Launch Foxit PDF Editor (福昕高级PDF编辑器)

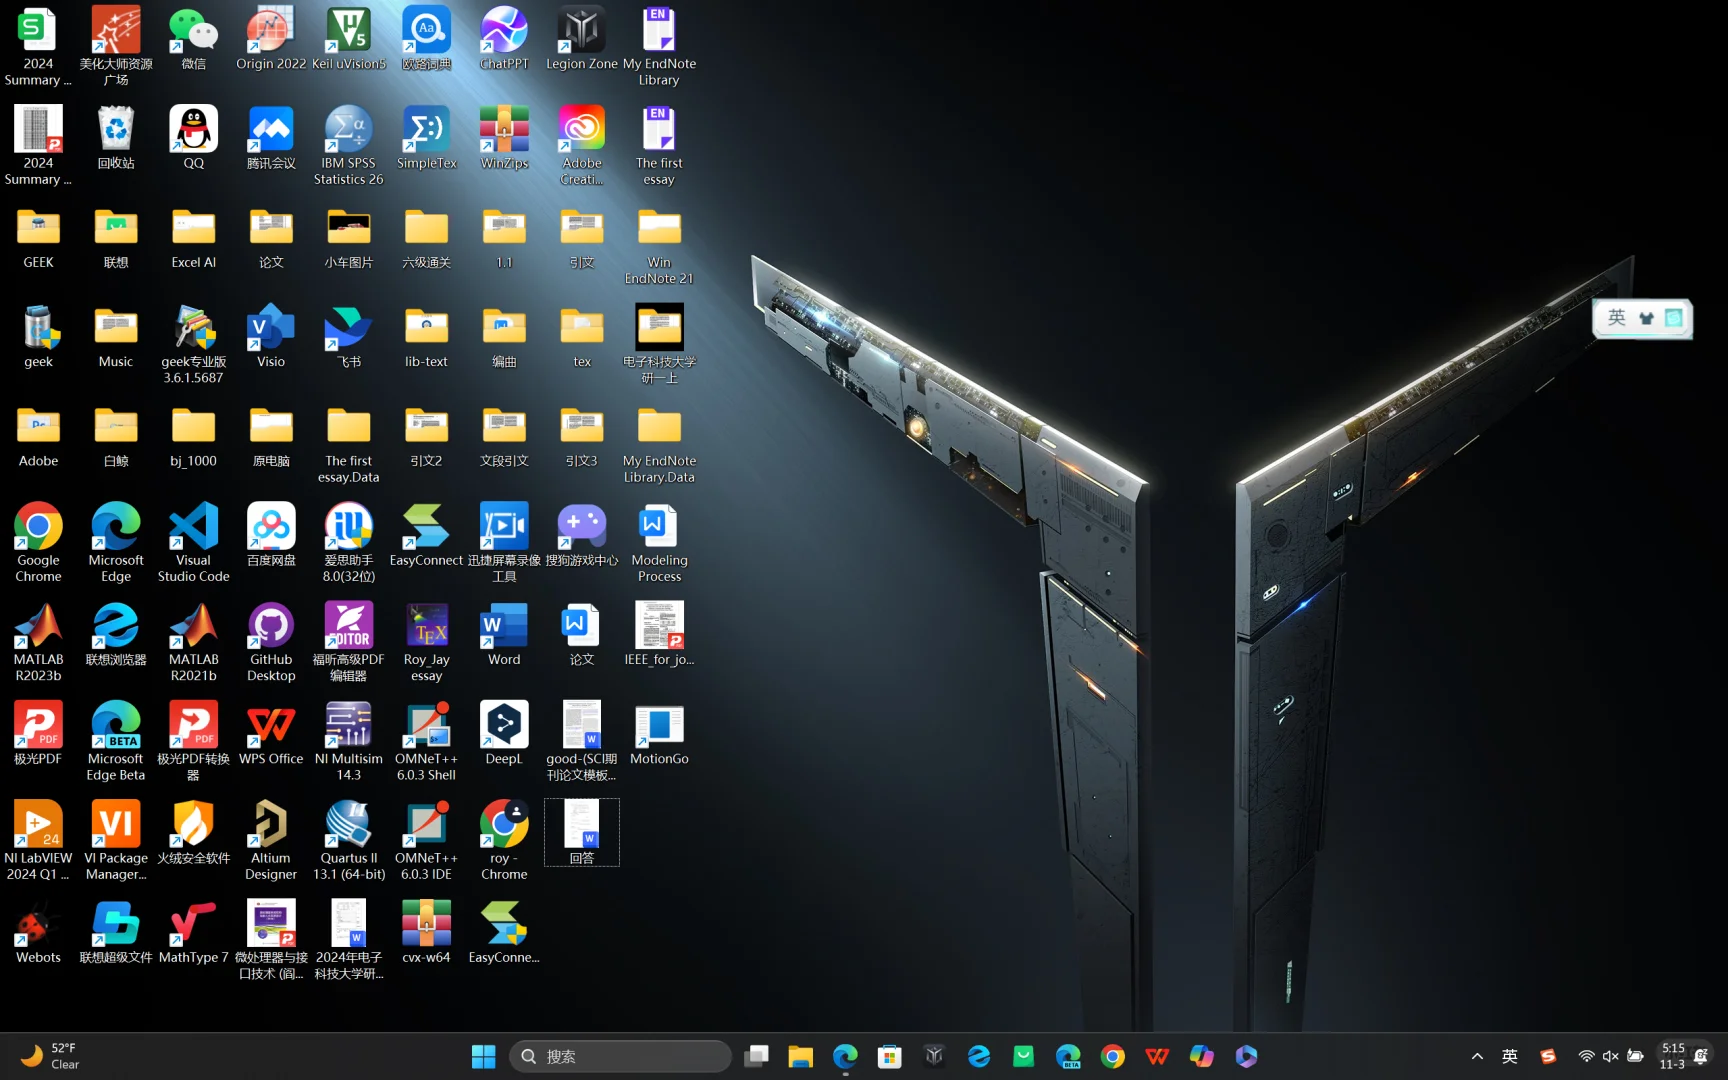[x=348, y=642]
